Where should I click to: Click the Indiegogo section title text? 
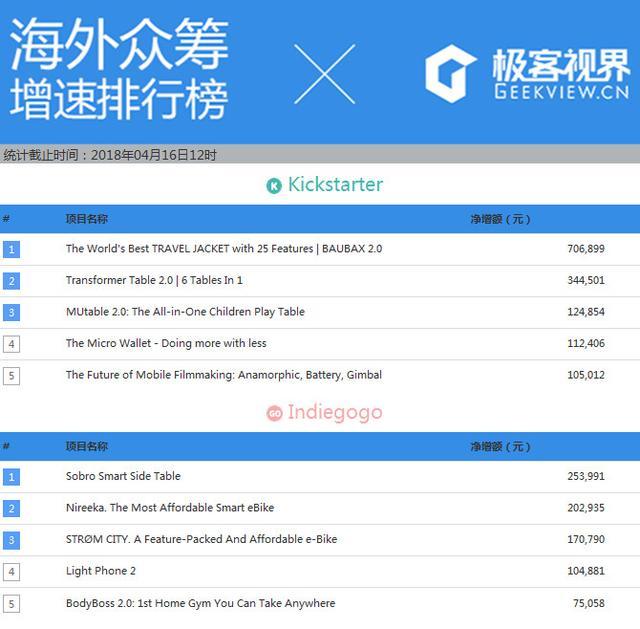pos(335,413)
